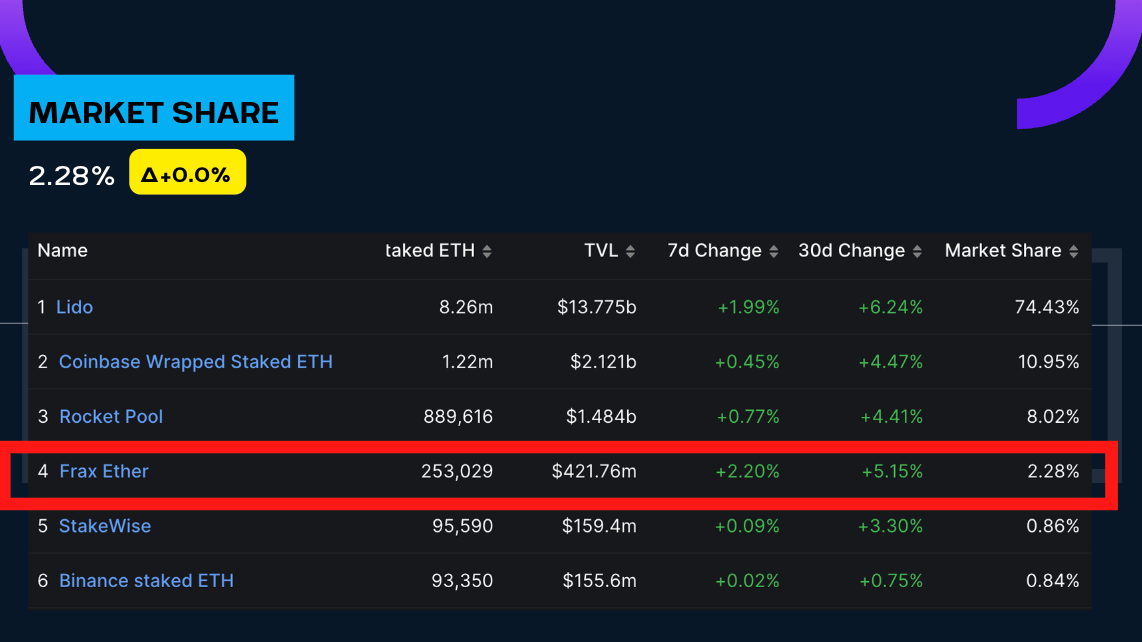Click the yellow Δ+0.0% change badge
Screen dimensions: 1142x642
187,175
